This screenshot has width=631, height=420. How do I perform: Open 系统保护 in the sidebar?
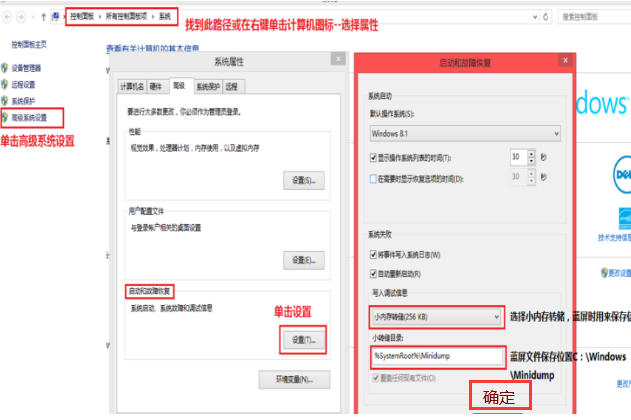click(23, 101)
